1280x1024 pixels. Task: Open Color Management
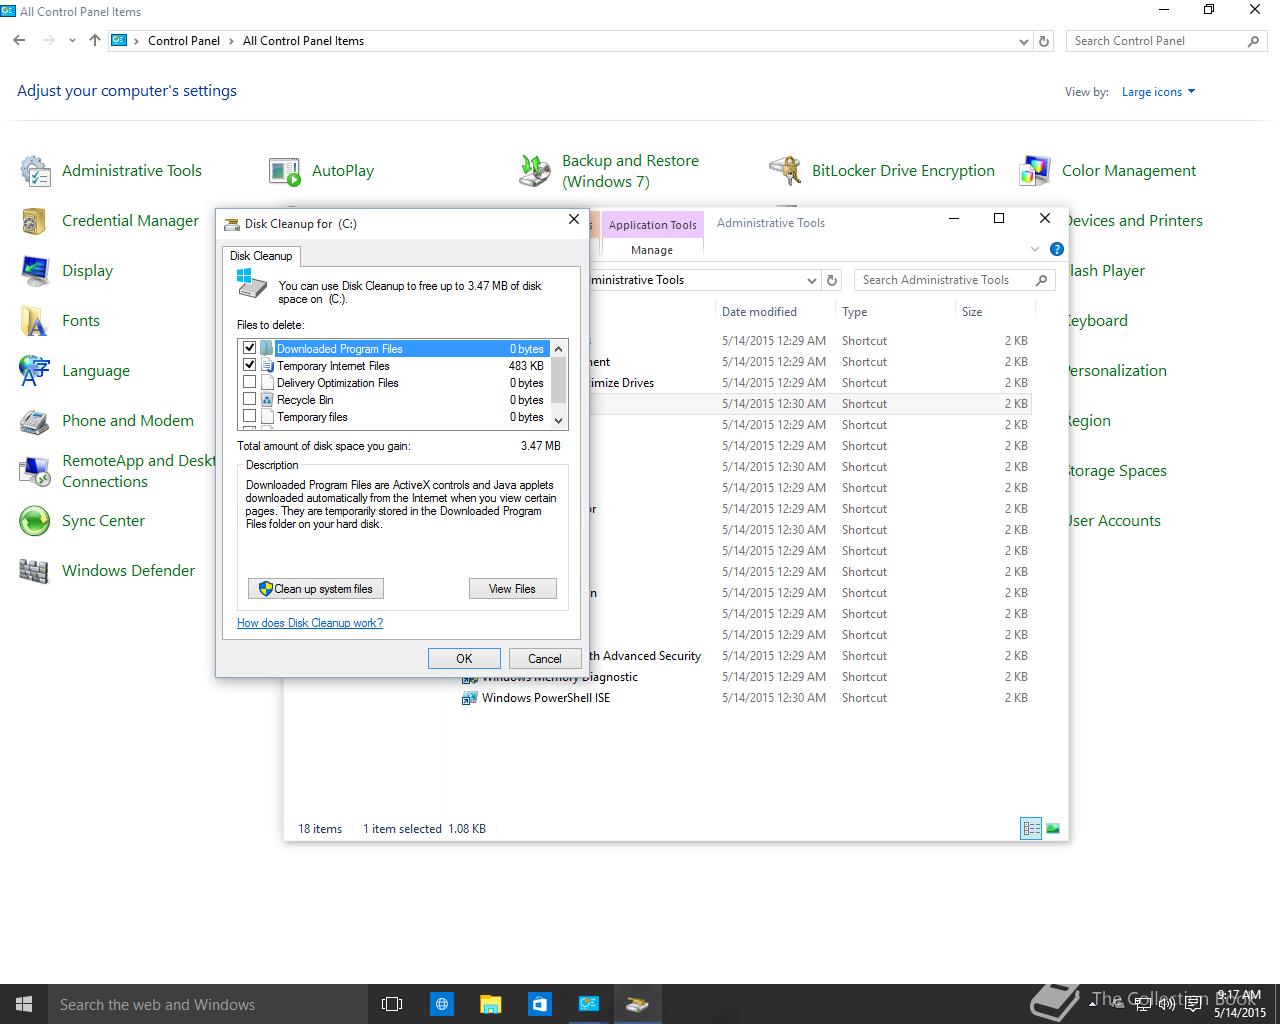coord(1107,171)
